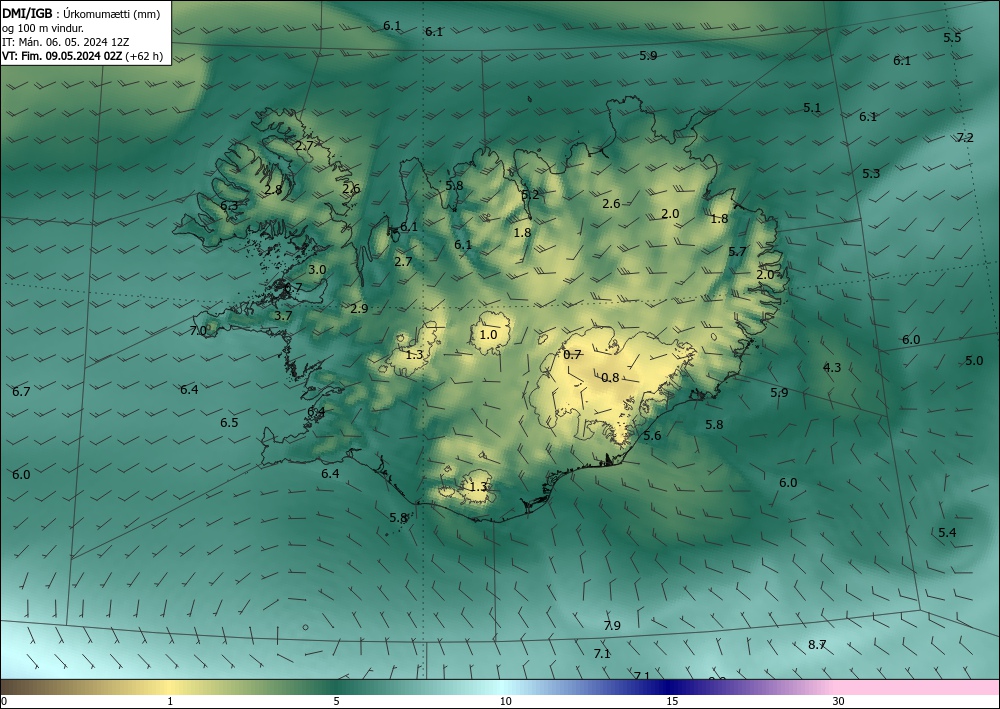Image resolution: width=1000 pixels, height=709 pixels.
Task: Click the 7.9 value south of Iceland
Action: [x=612, y=625]
